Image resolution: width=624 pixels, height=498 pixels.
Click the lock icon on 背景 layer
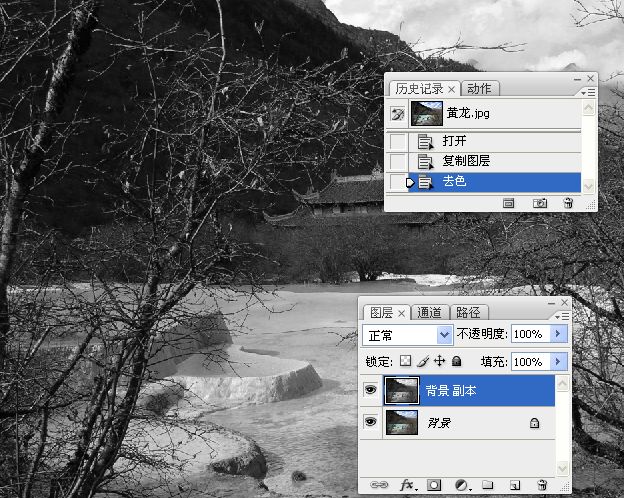[534, 423]
